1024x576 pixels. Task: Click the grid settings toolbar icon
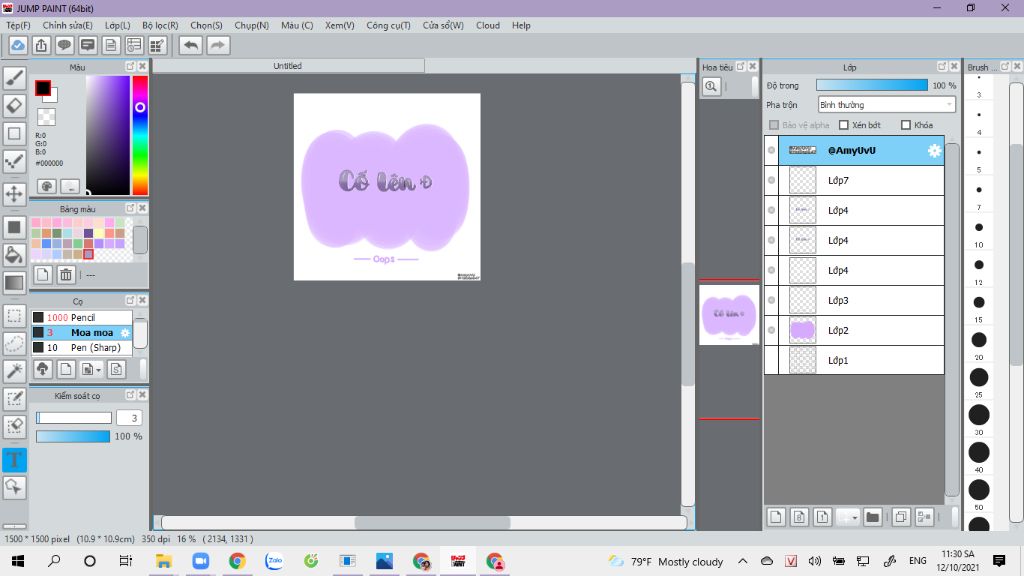(x=157, y=45)
